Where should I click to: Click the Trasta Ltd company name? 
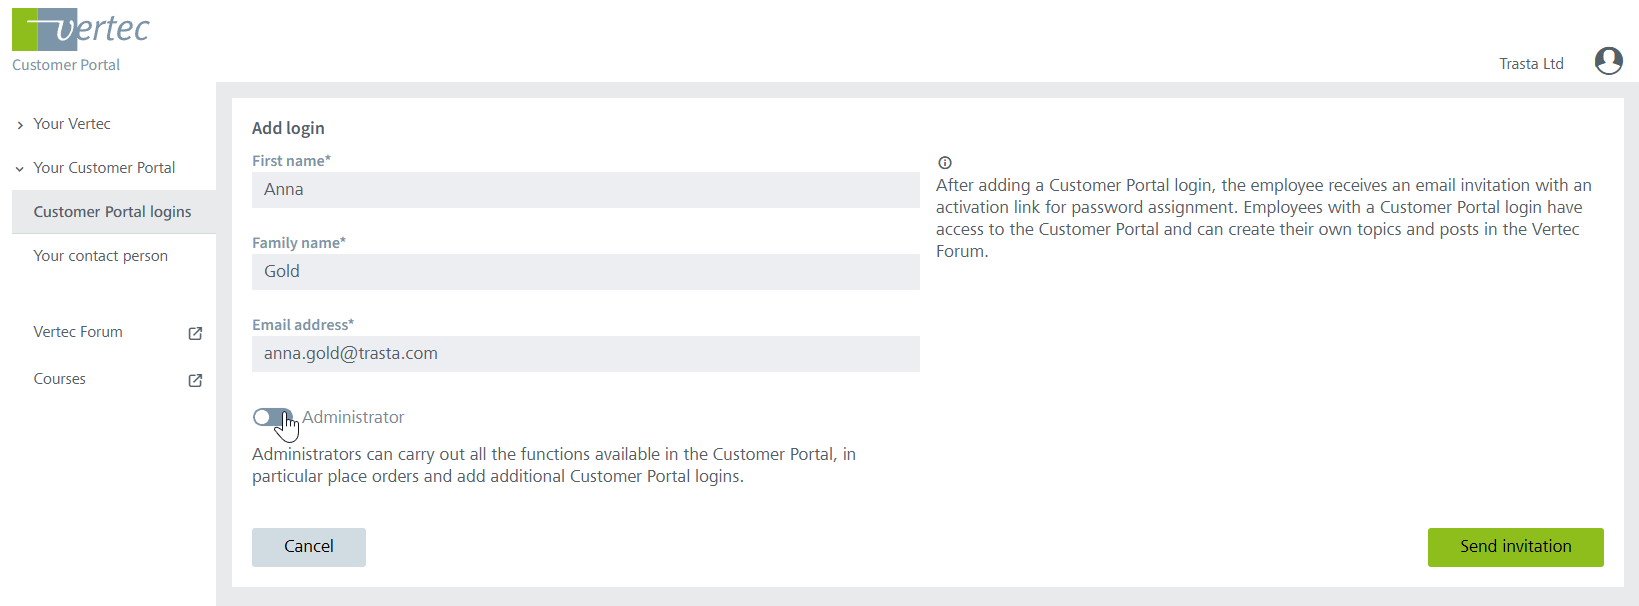pyautogui.click(x=1531, y=64)
